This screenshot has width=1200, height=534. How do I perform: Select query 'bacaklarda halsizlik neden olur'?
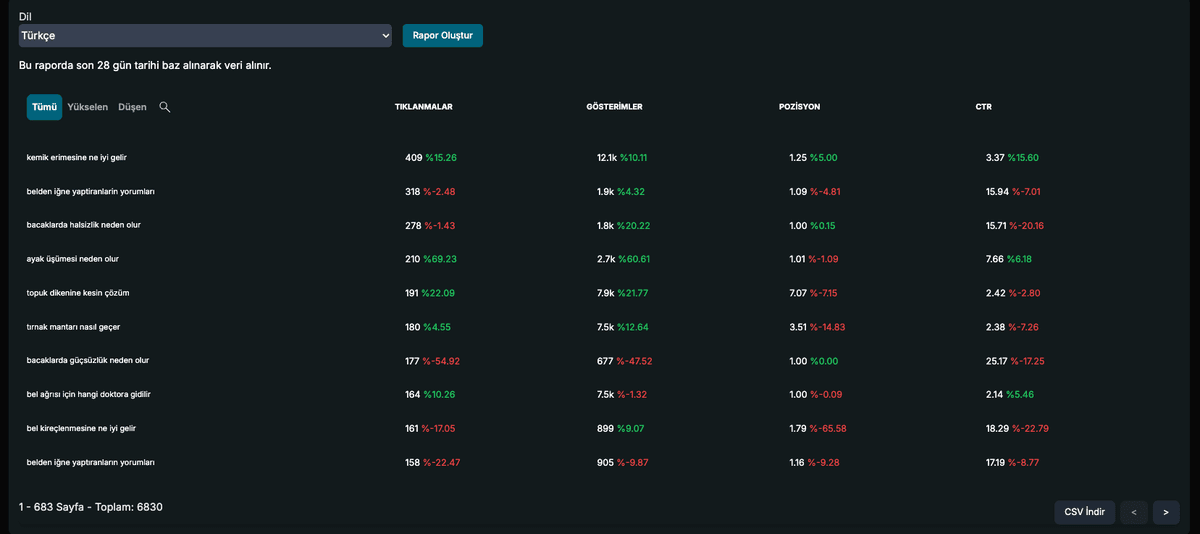pyautogui.click(x=84, y=225)
